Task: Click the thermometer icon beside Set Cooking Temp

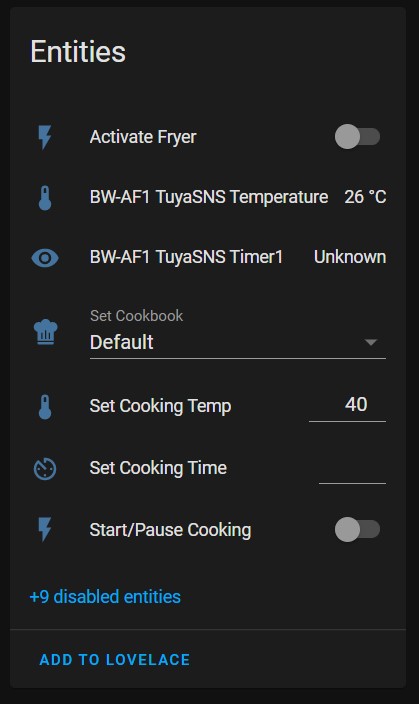Action: (45, 407)
